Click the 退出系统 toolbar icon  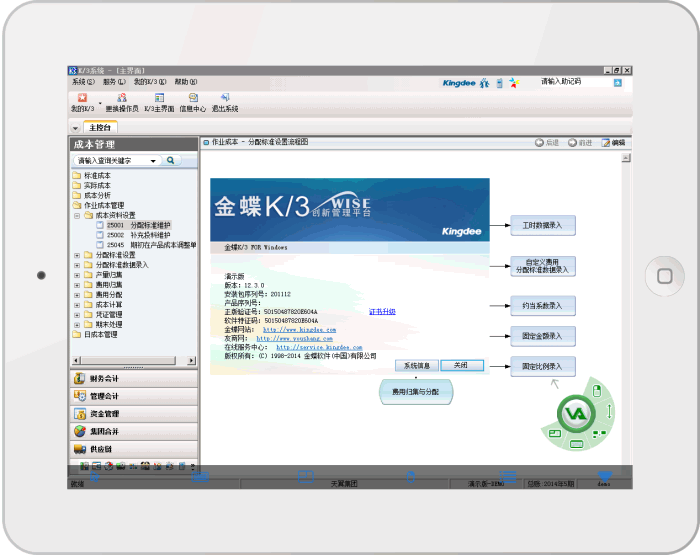point(224,98)
